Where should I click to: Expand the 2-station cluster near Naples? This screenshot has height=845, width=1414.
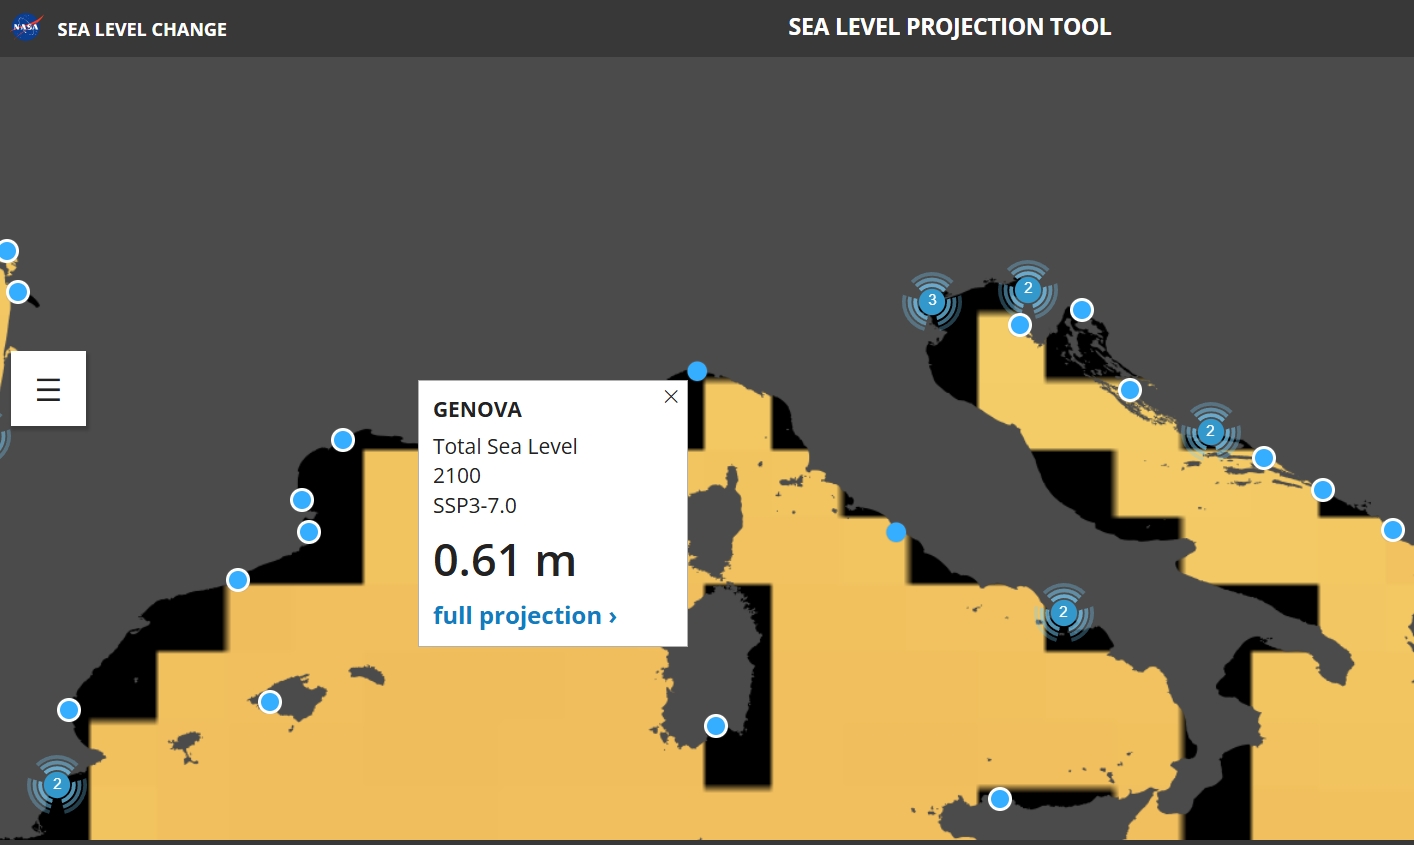click(x=1063, y=612)
